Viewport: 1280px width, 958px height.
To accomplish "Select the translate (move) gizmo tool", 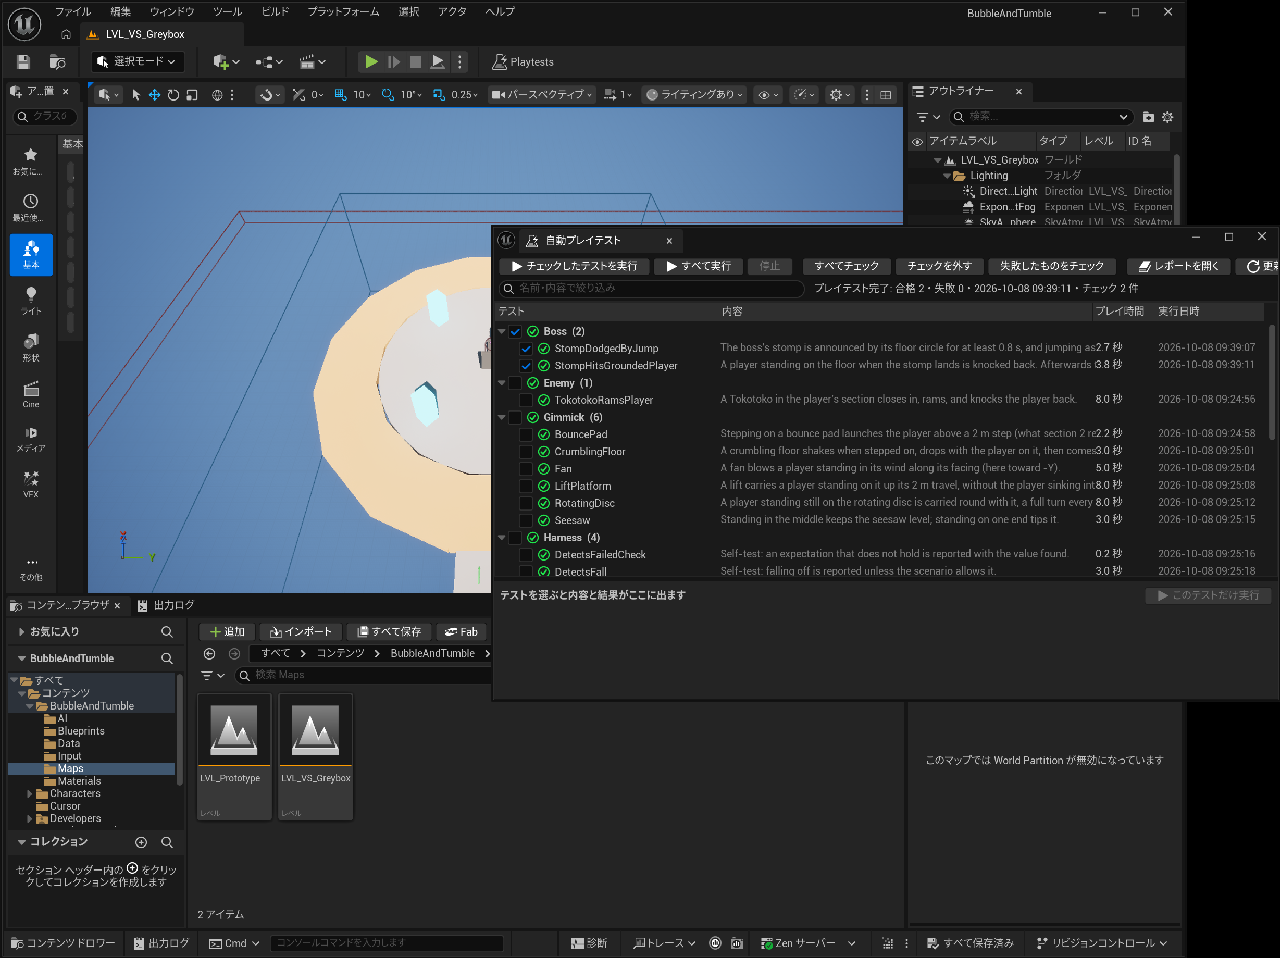I will [154, 95].
